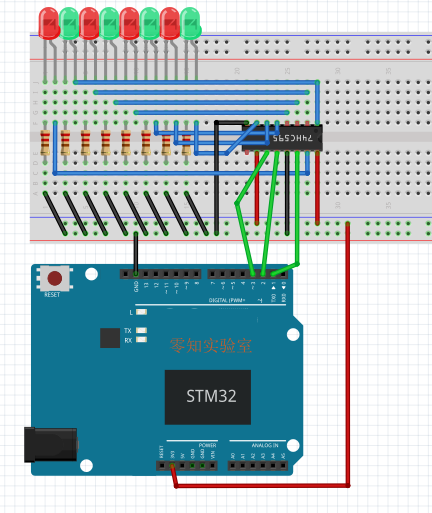432x513 pixels.
Task: Click the TX indicator LED
Action: click(x=142, y=330)
